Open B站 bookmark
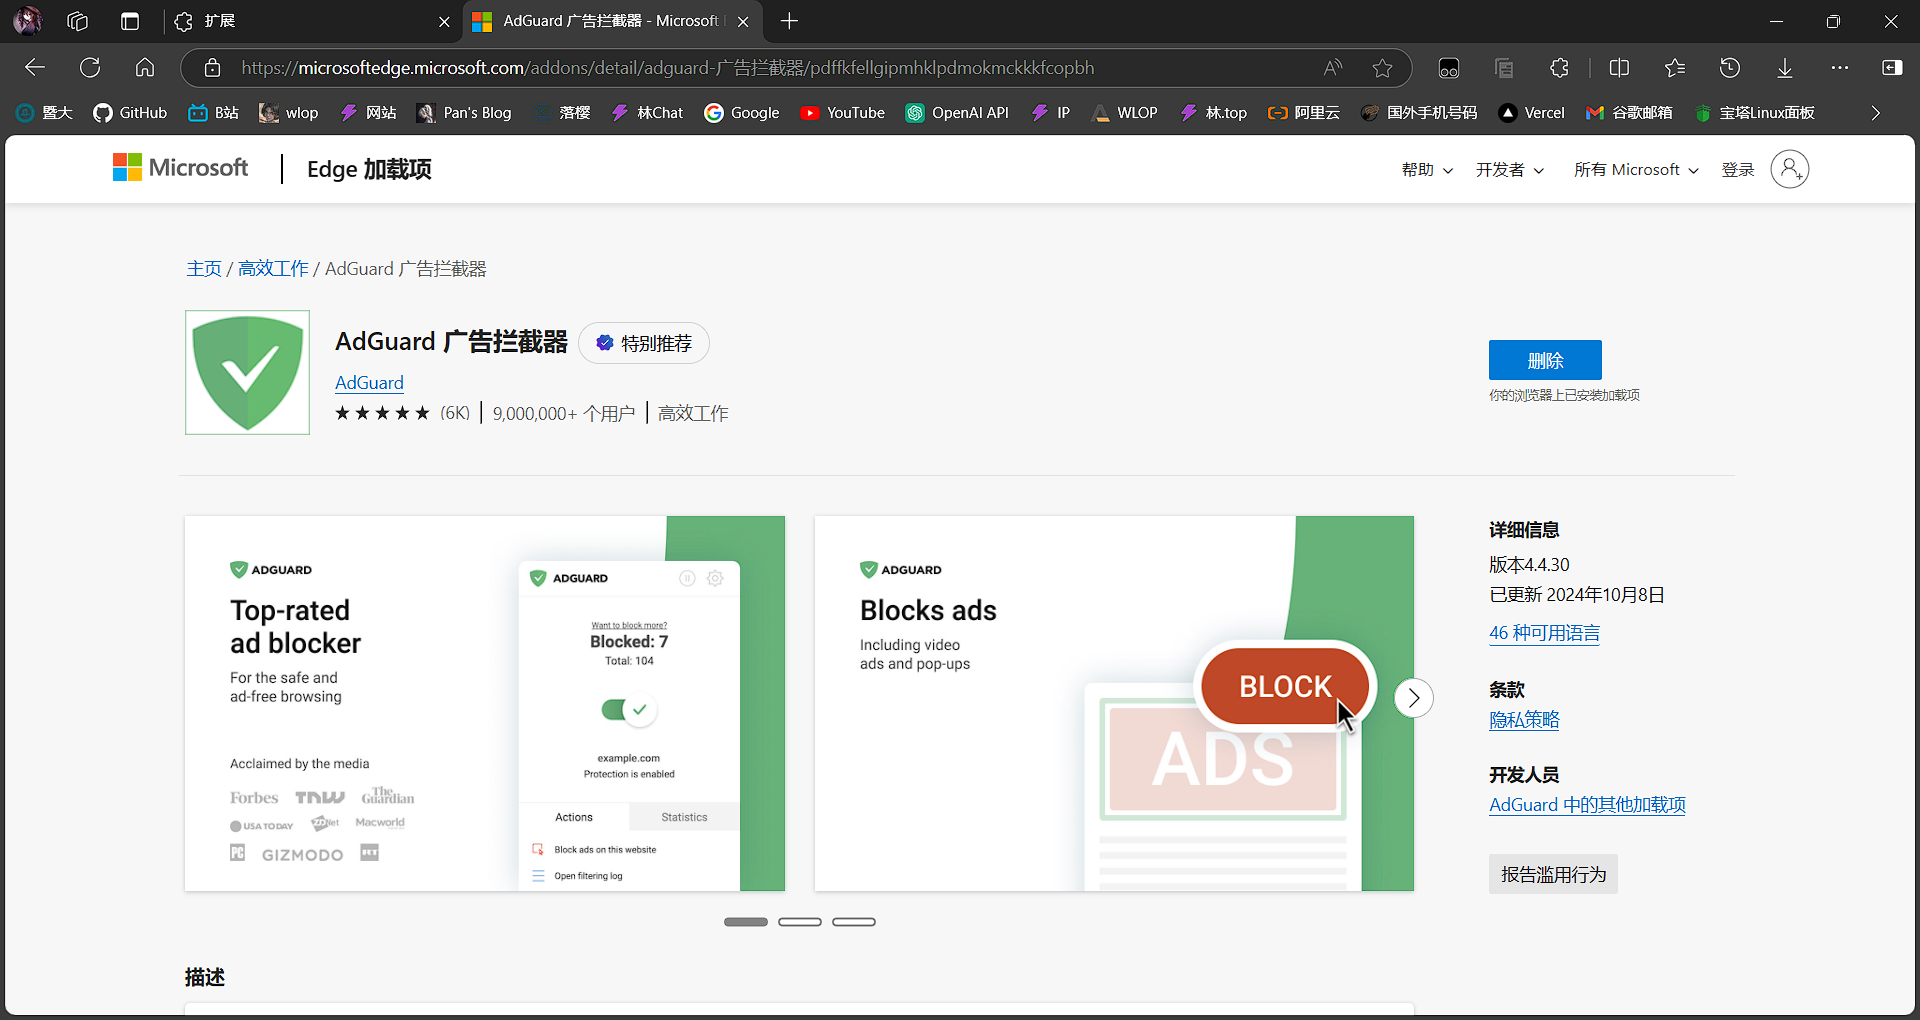 point(213,113)
